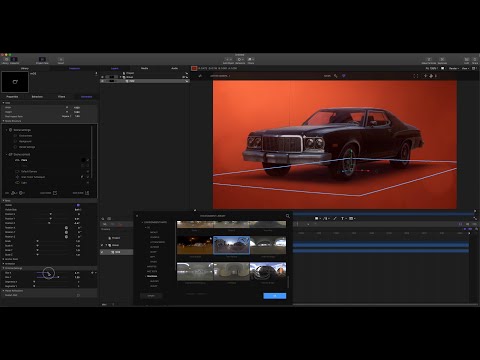Expand the Animation section

click(x=3, y=264)
